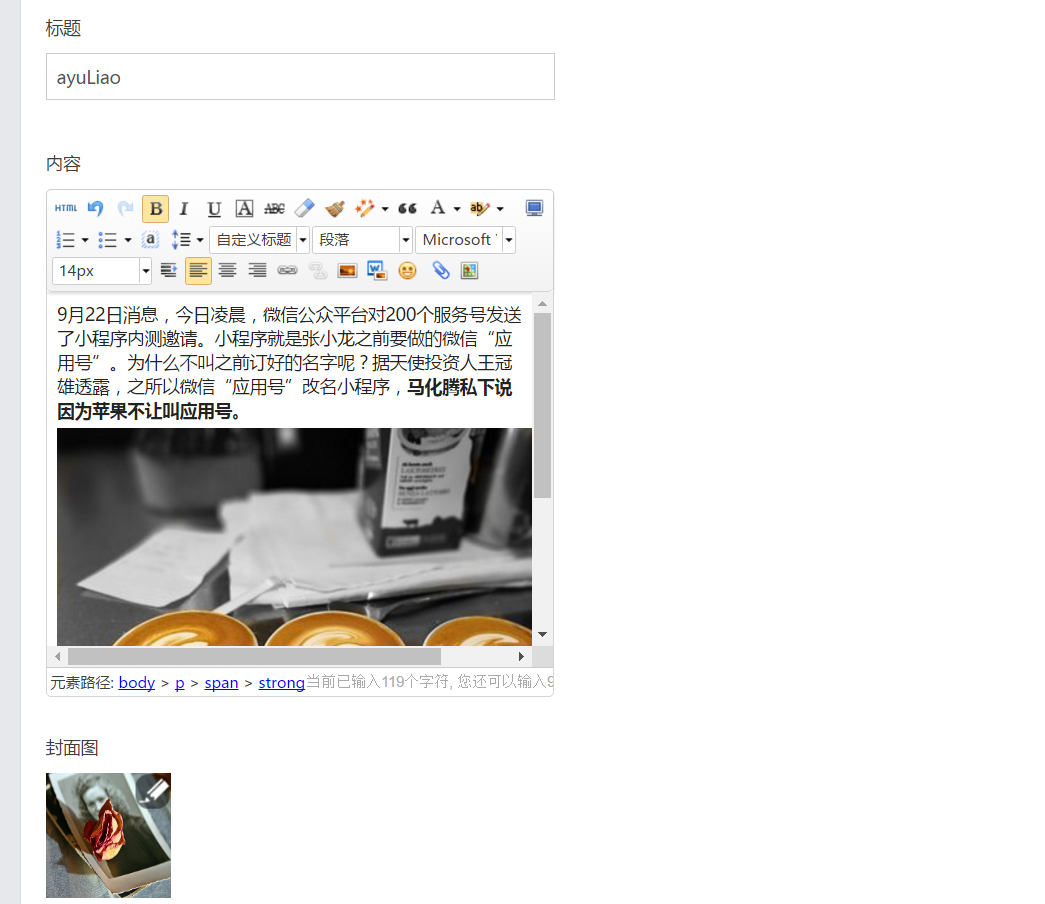Click the line spacing icon

tap(181, 240)
